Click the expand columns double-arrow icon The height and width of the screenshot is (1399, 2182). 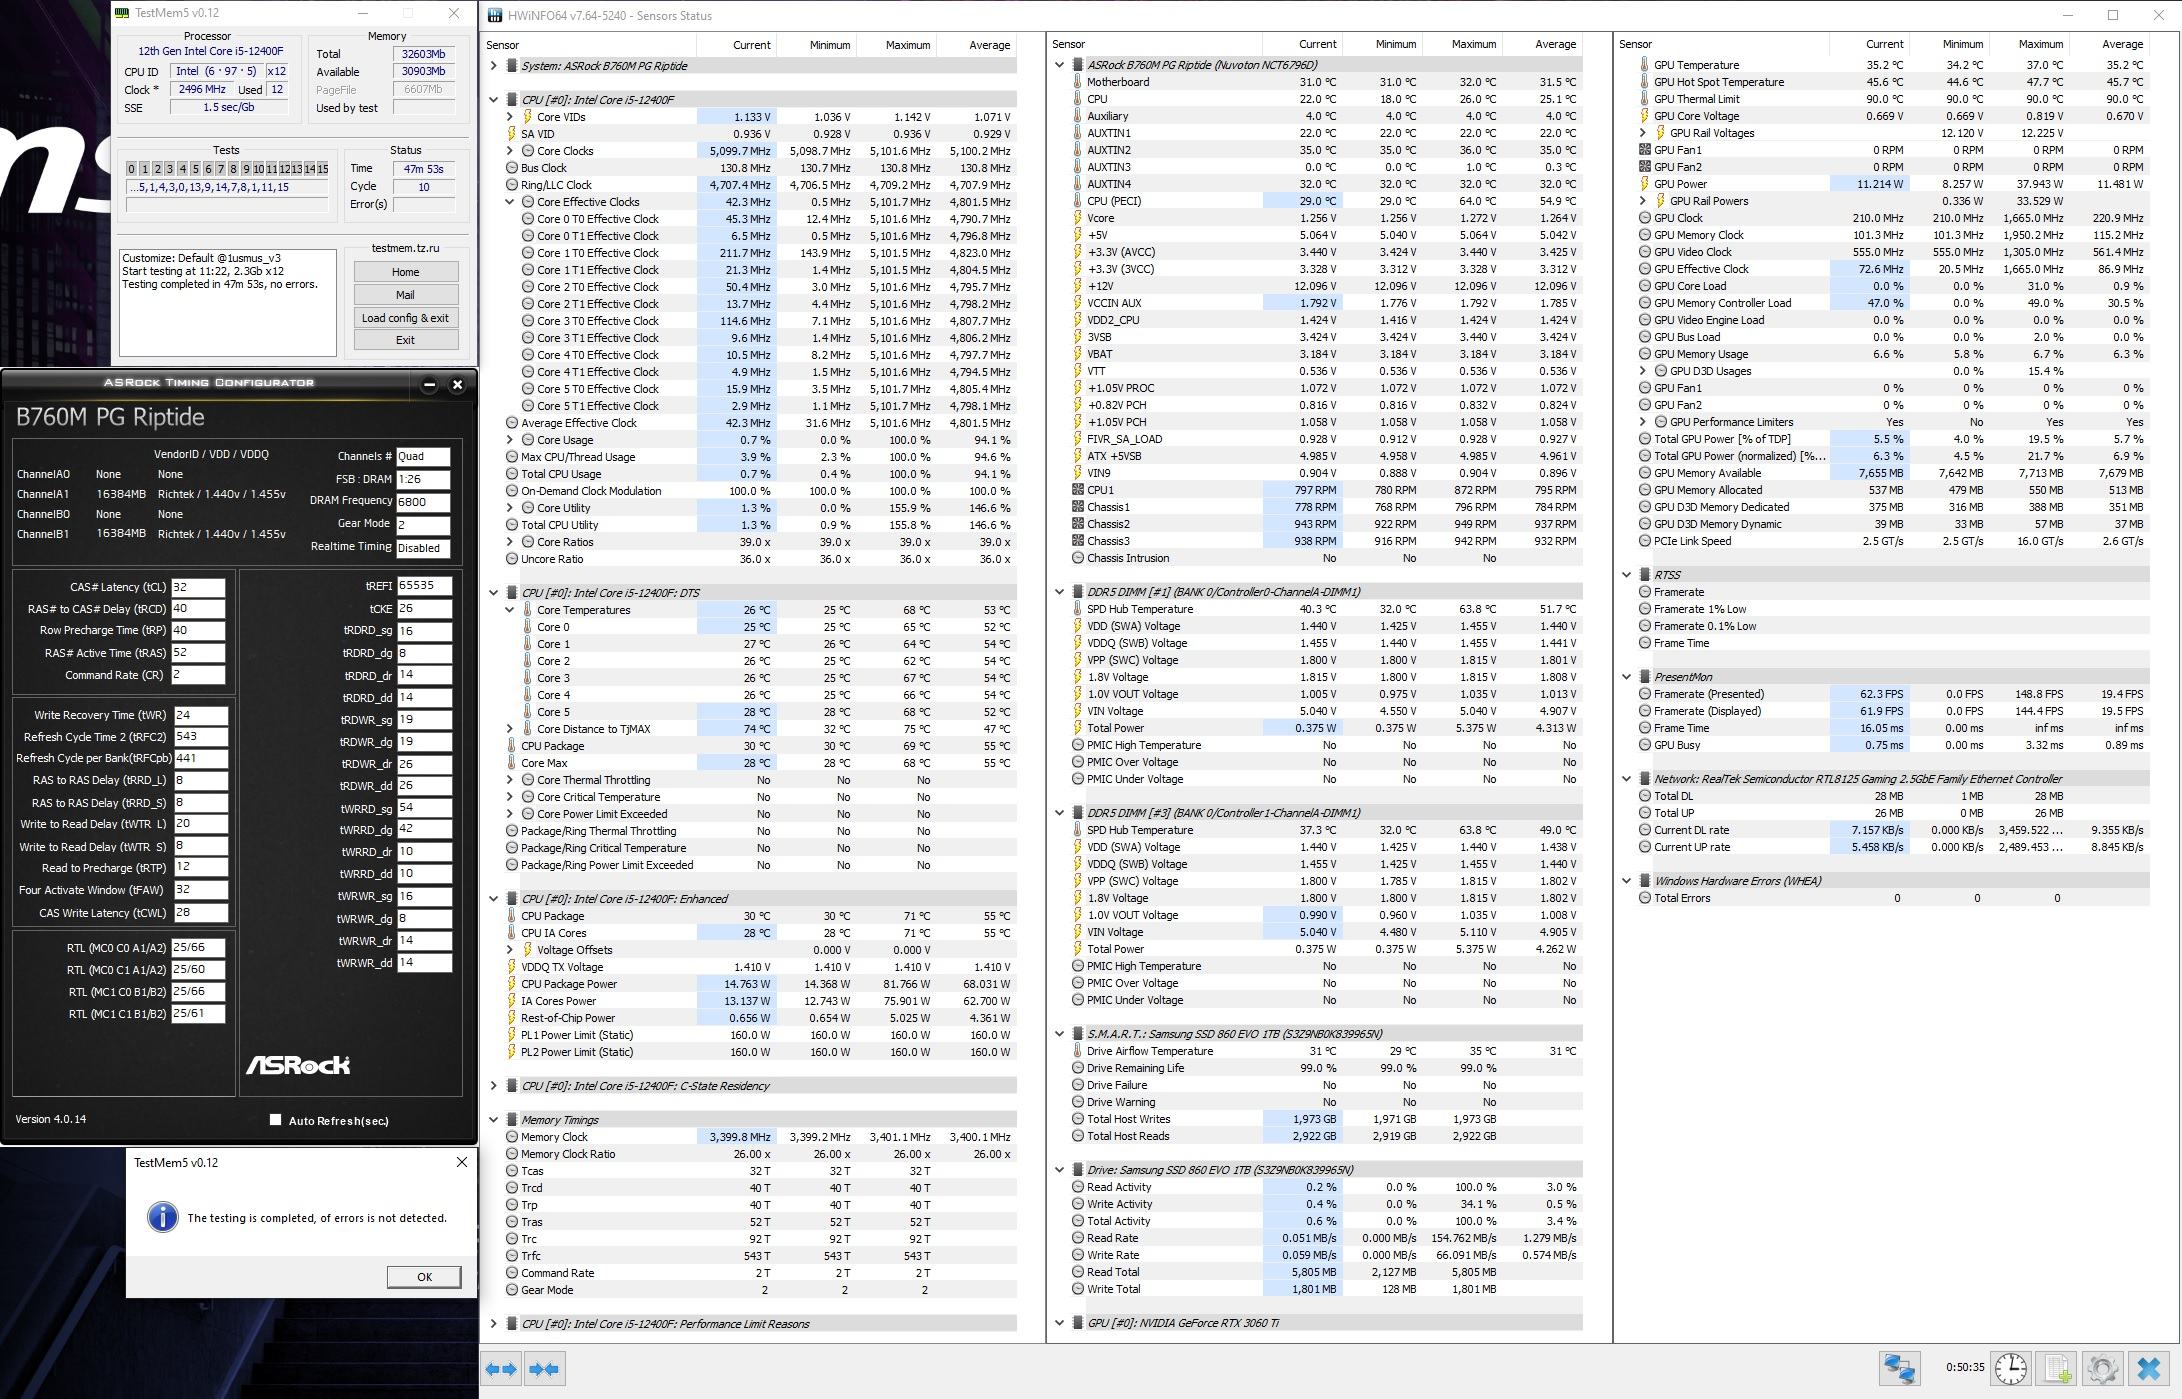501,1369
